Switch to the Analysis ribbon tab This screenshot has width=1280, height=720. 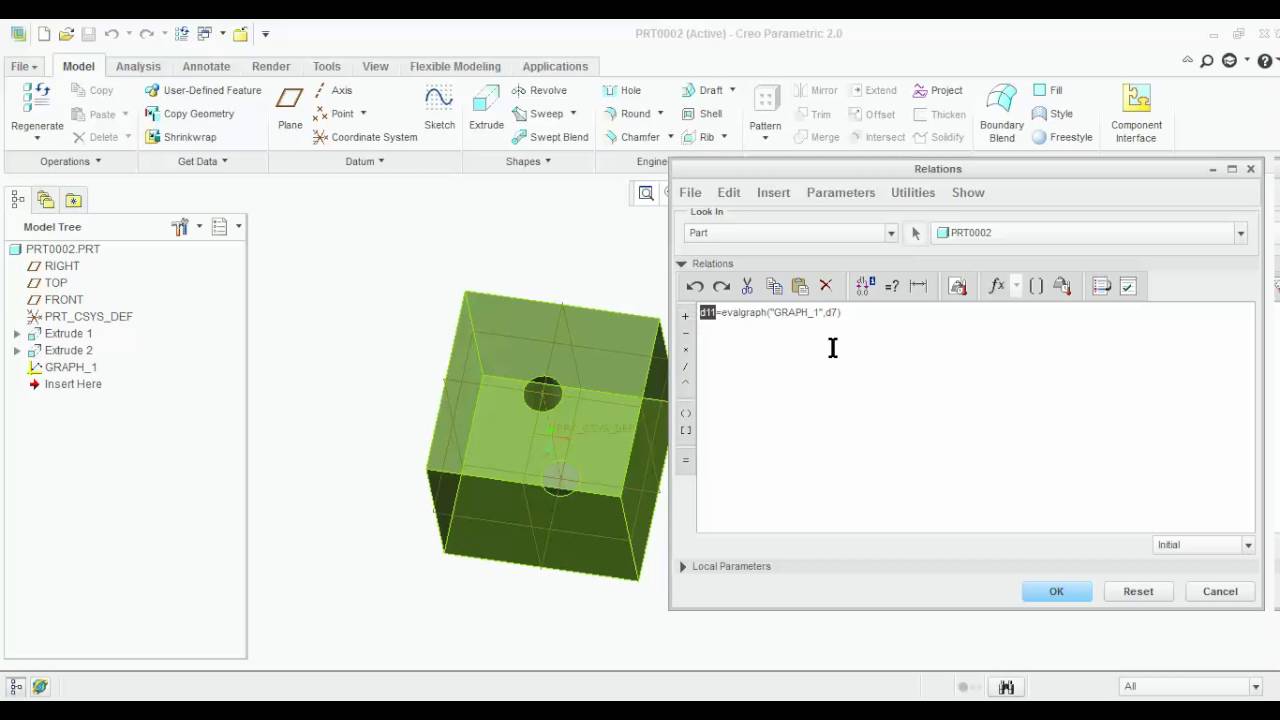(138, 66)
